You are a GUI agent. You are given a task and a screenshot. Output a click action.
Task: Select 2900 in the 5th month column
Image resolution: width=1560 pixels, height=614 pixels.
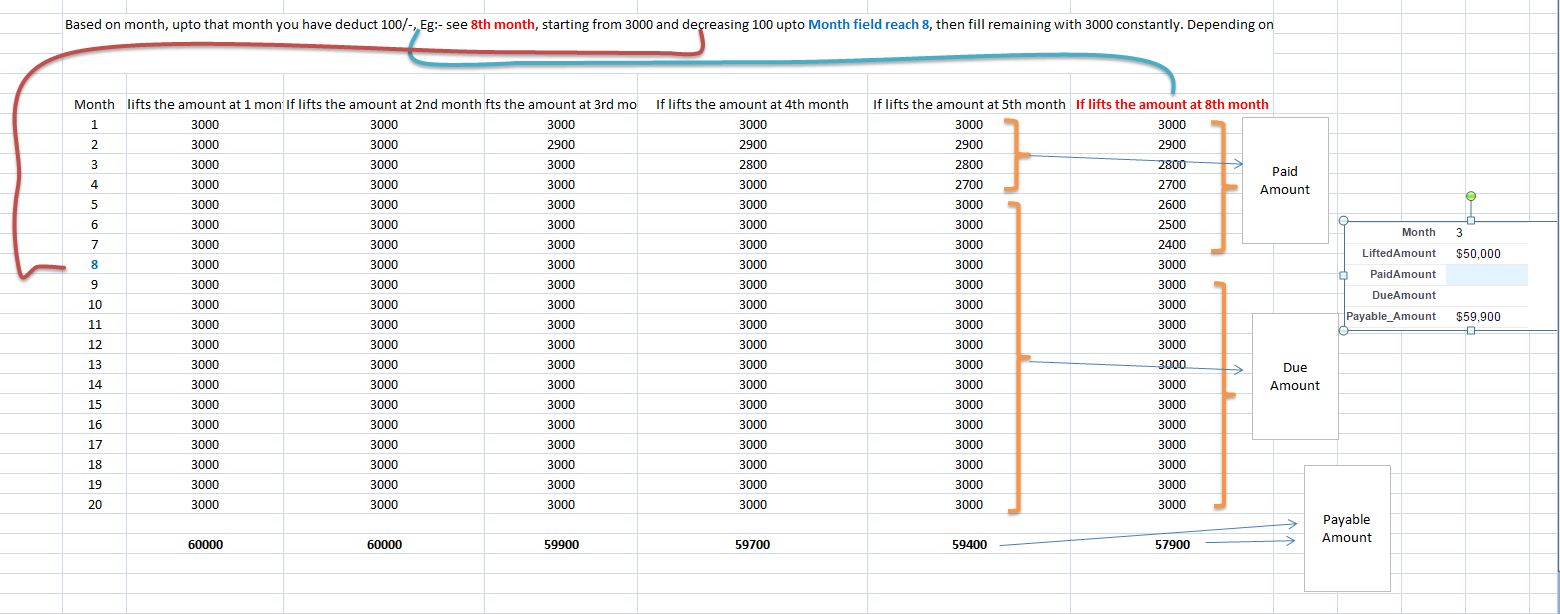coord(969,144)
